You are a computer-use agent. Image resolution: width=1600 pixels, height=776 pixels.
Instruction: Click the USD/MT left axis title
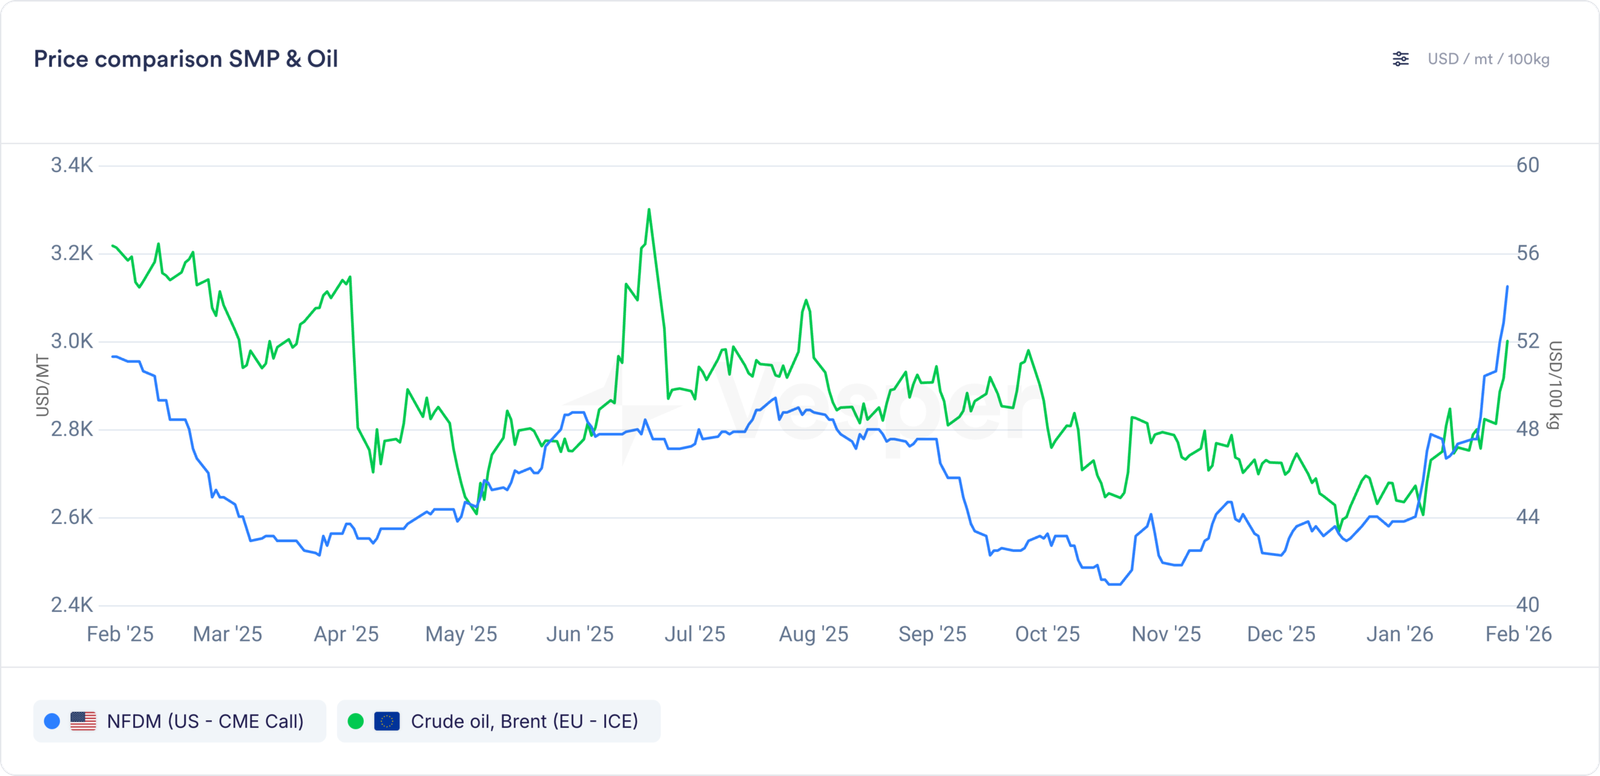pyautogui.click(x=43, y=385)
